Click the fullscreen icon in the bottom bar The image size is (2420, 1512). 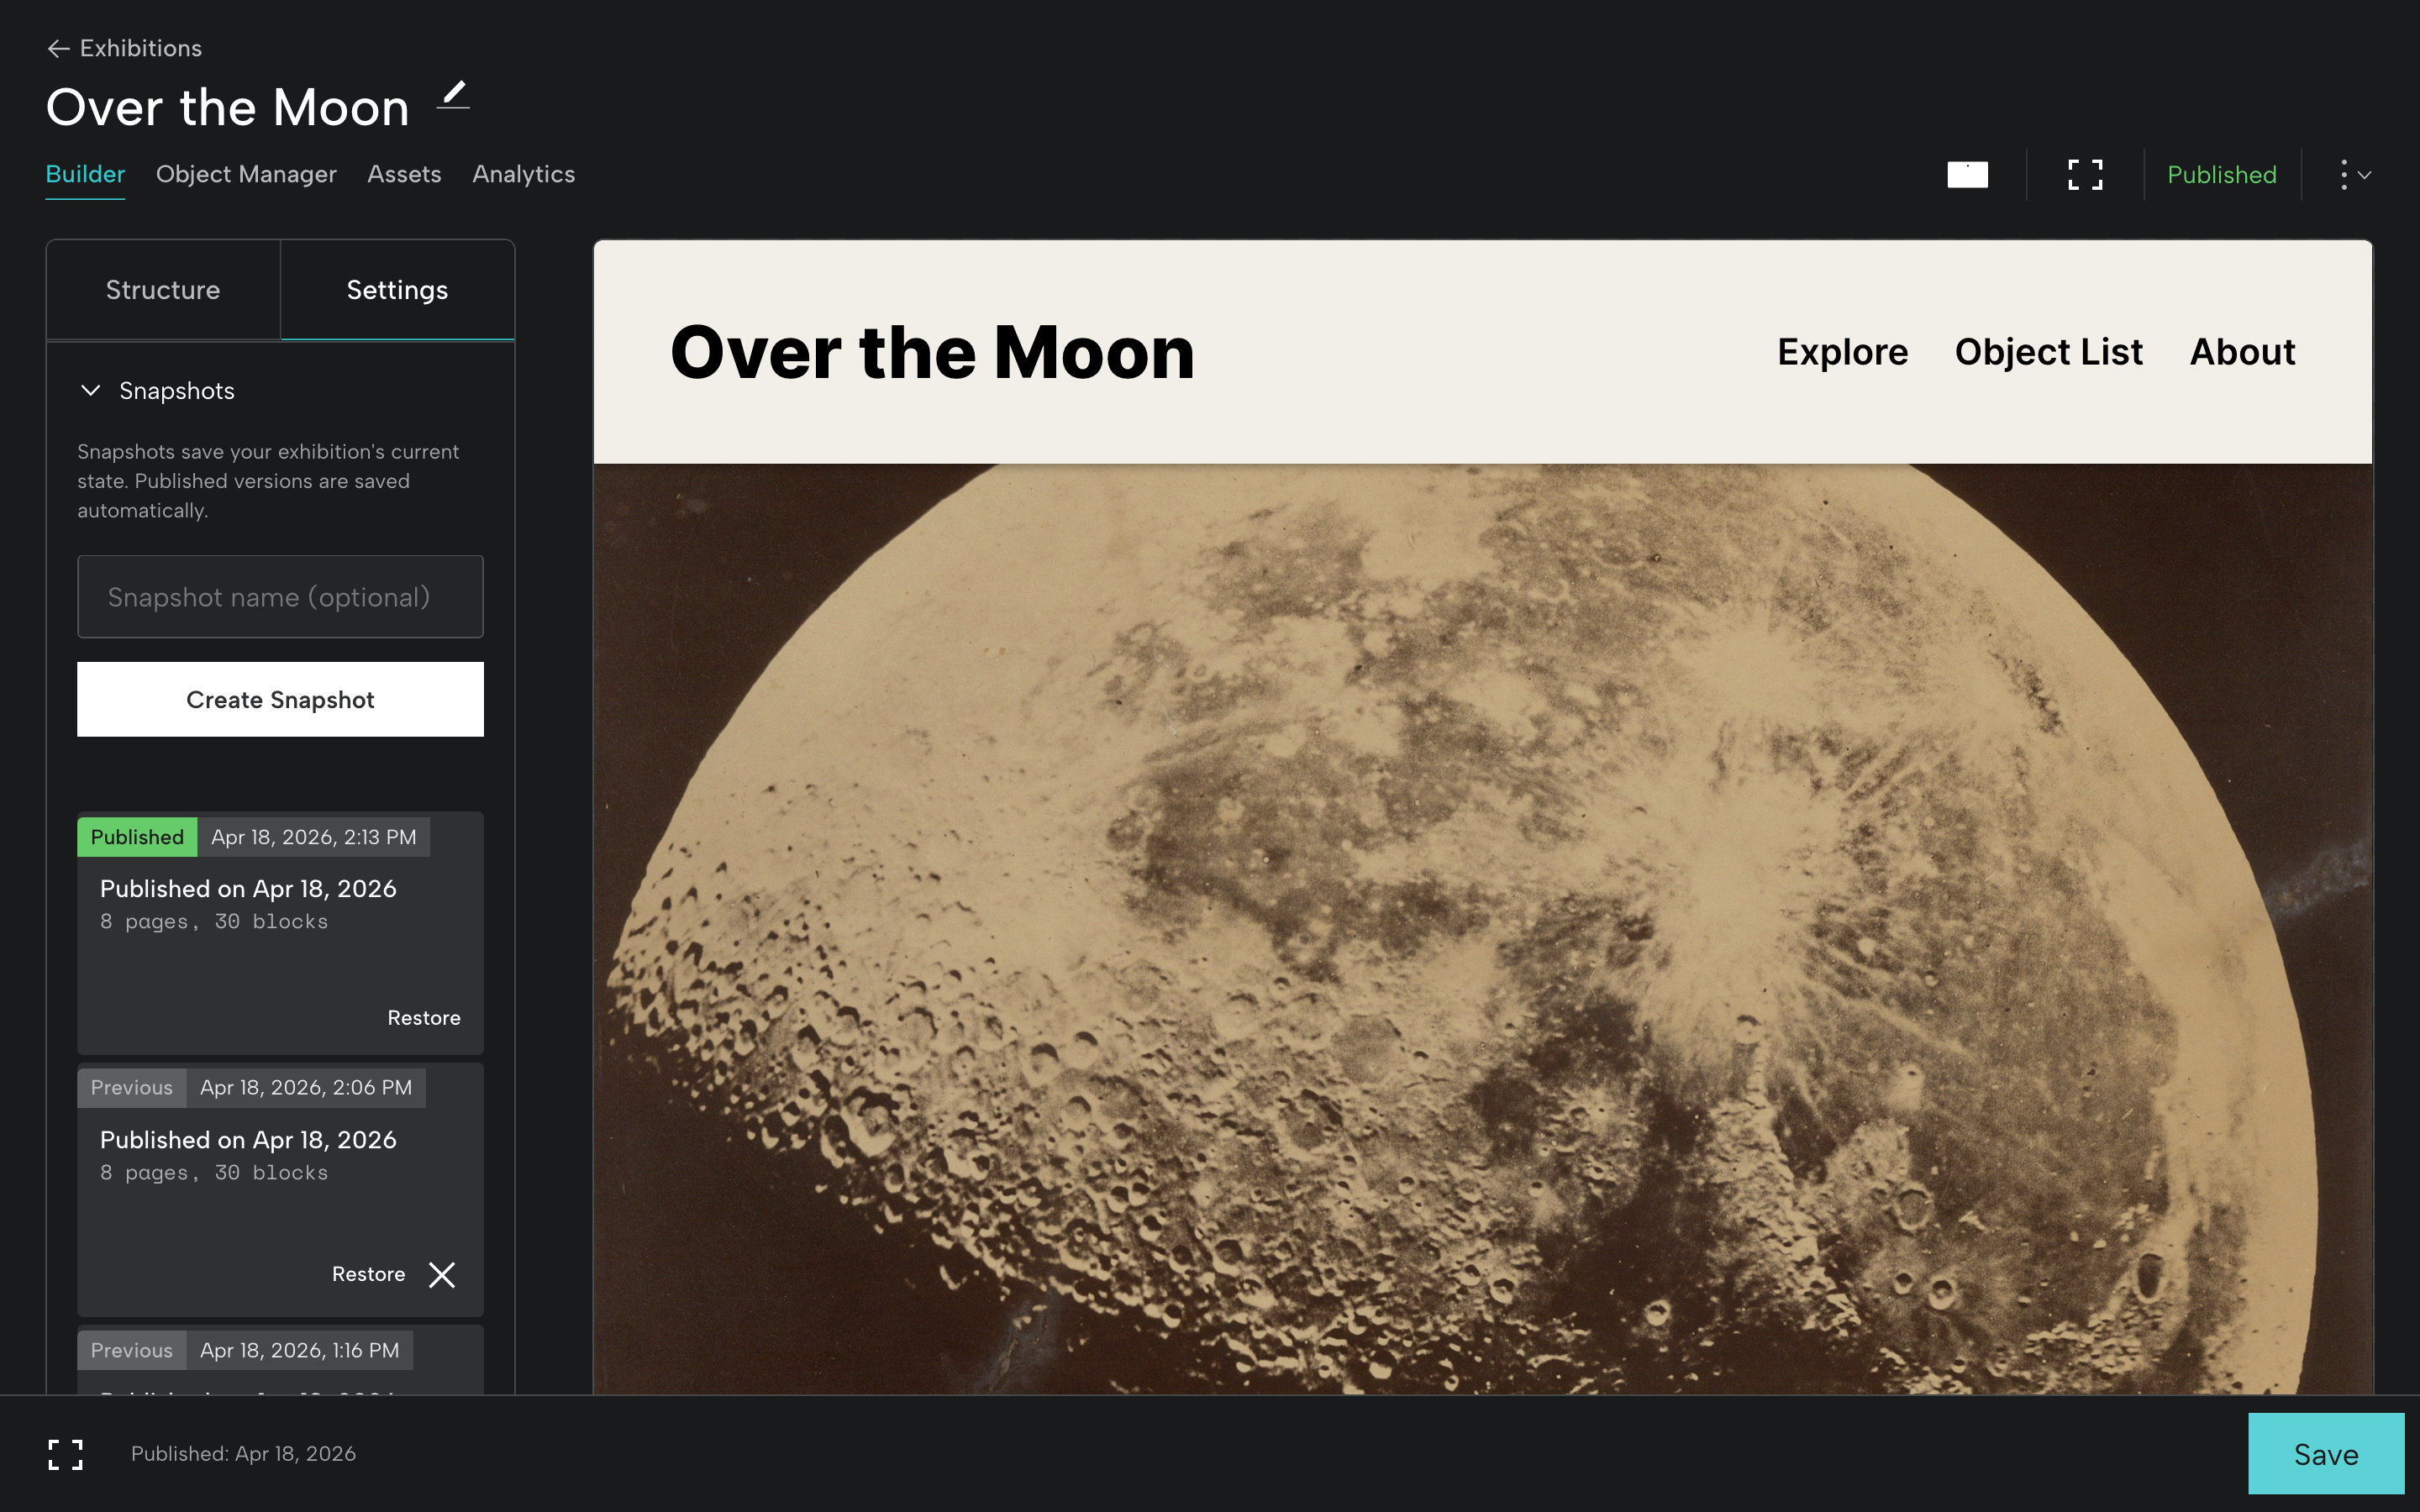click(x=66, y=1454)
